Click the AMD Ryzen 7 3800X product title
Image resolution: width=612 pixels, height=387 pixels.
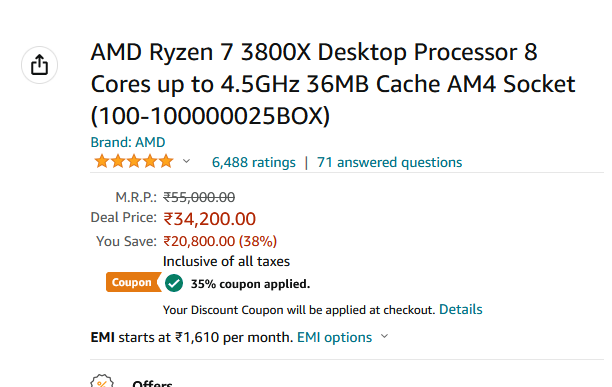[x=333, y=84]
